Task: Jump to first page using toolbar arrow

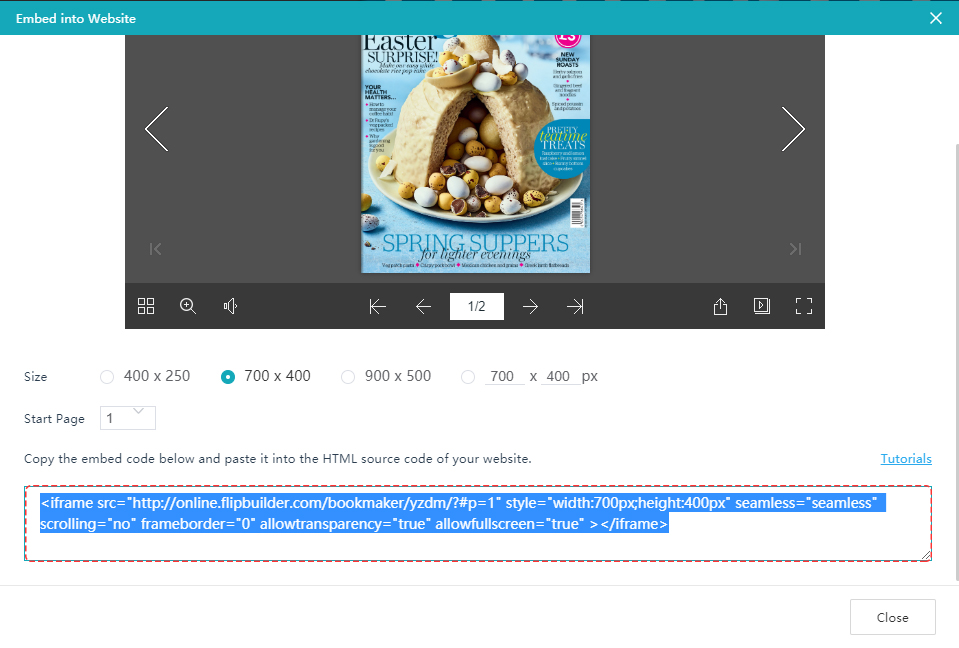Action: [377, 306]
